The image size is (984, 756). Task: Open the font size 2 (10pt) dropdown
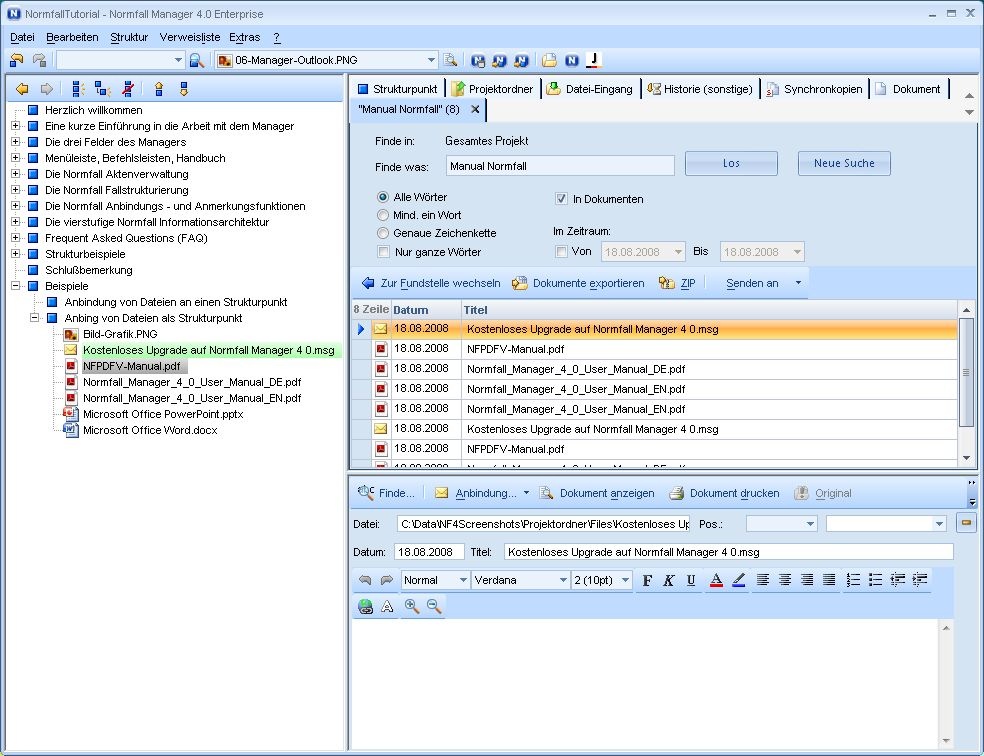click(x=625, y=580)
